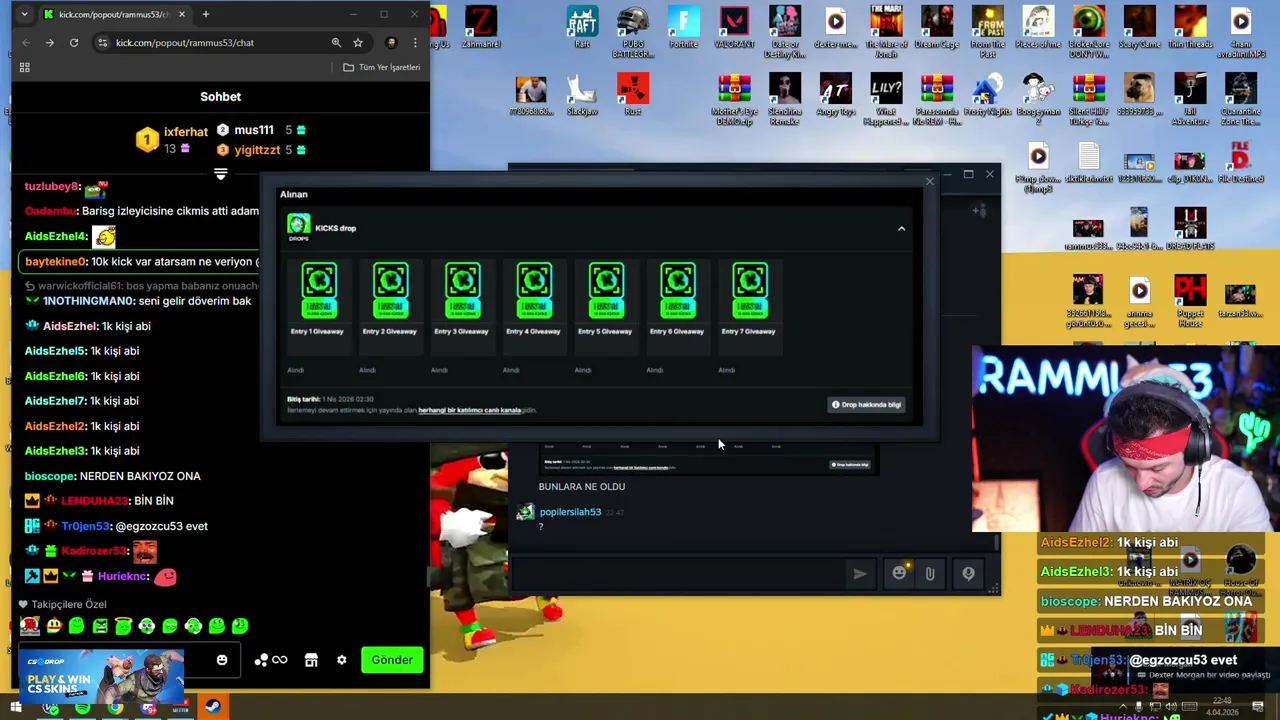Open the siktiklerim.txt text file
This screenshot has width=1280, height=720.
(1089, 163)
